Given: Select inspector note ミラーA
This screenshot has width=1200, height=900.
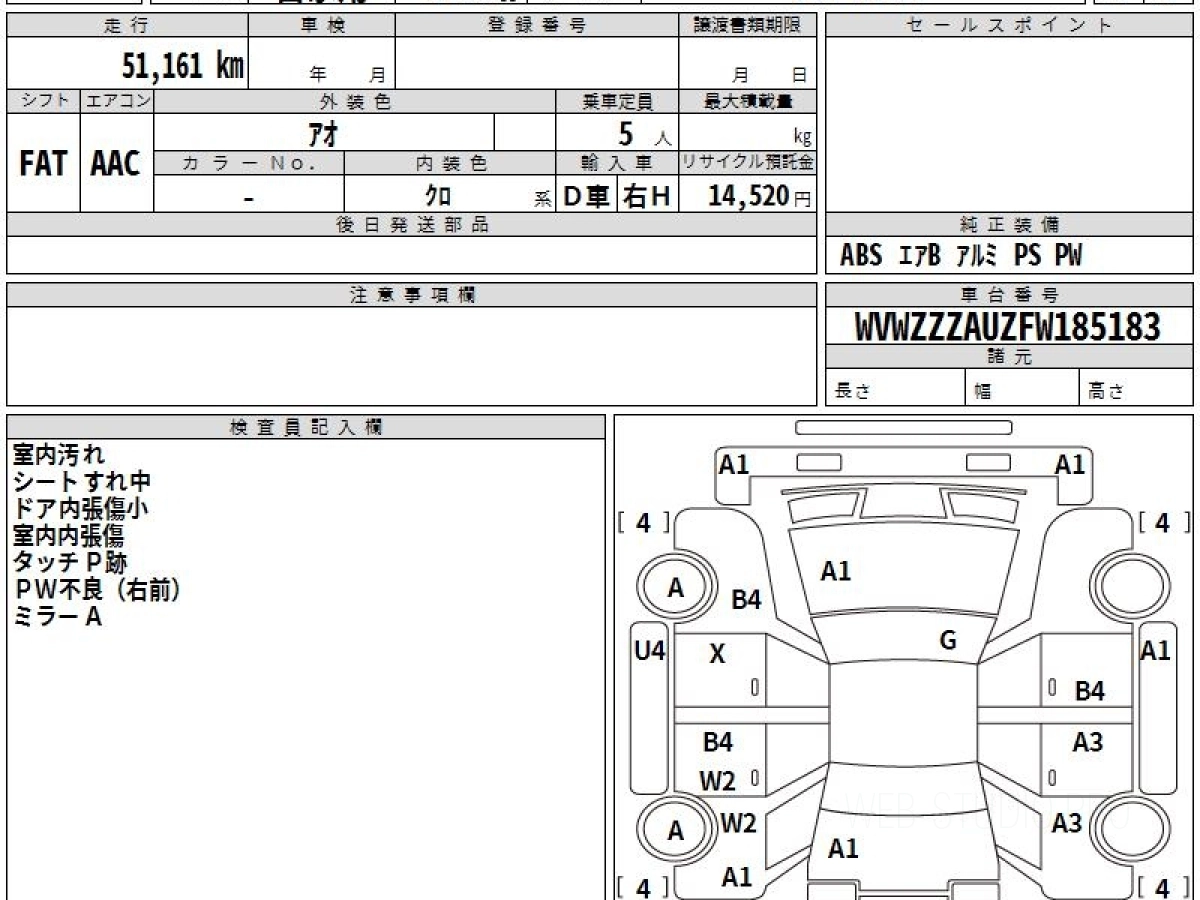Looking at the screenshot, I should pos(57,617).
